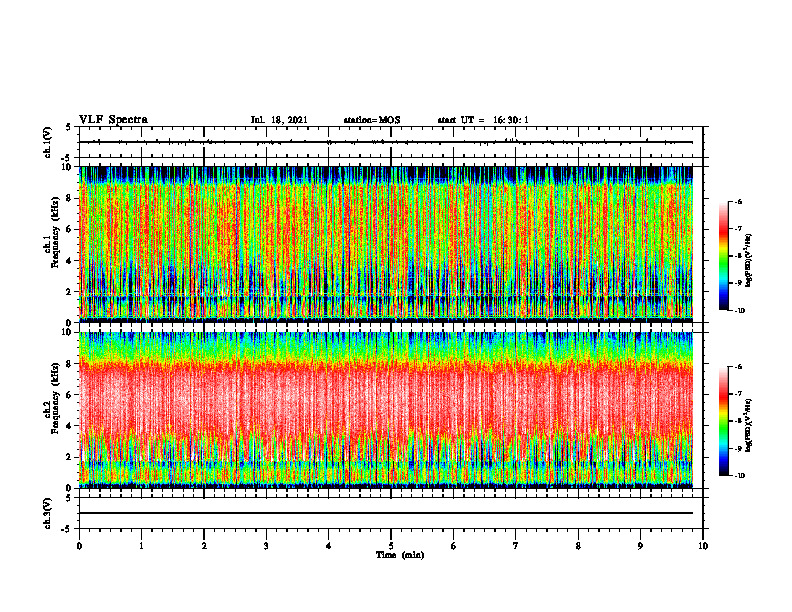The height and width of the screenshot is (612, 792).
Task: Click the date "Jul. 18, 2021"
Action: tap(279, 120)
